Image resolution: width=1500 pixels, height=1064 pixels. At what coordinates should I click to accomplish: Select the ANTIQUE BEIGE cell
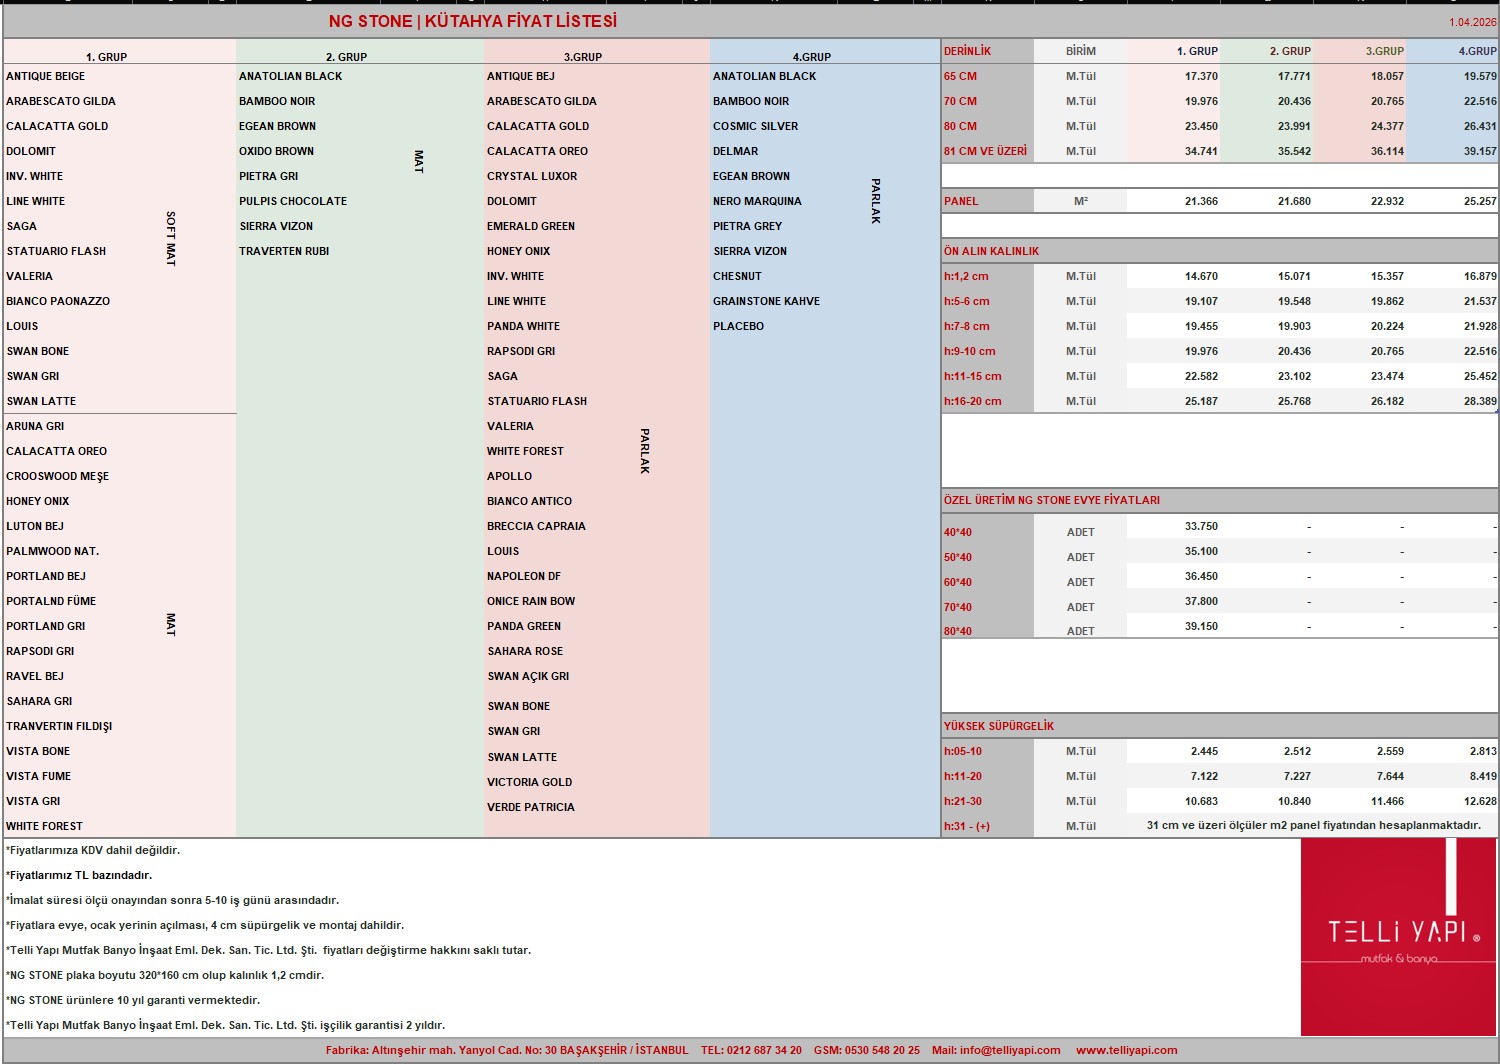pos(46,76)
